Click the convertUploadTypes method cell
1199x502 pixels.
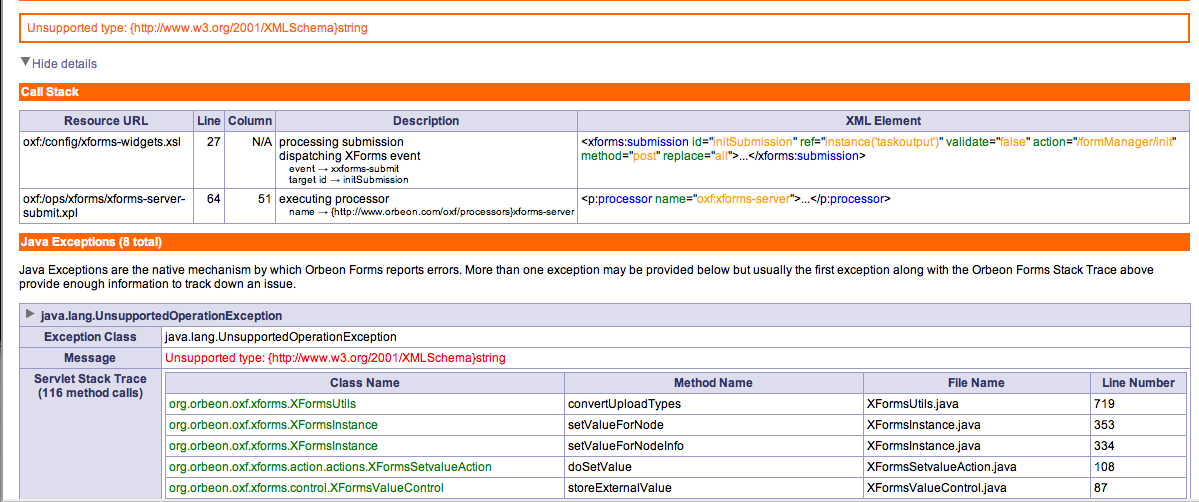click(x=624, y=404)
